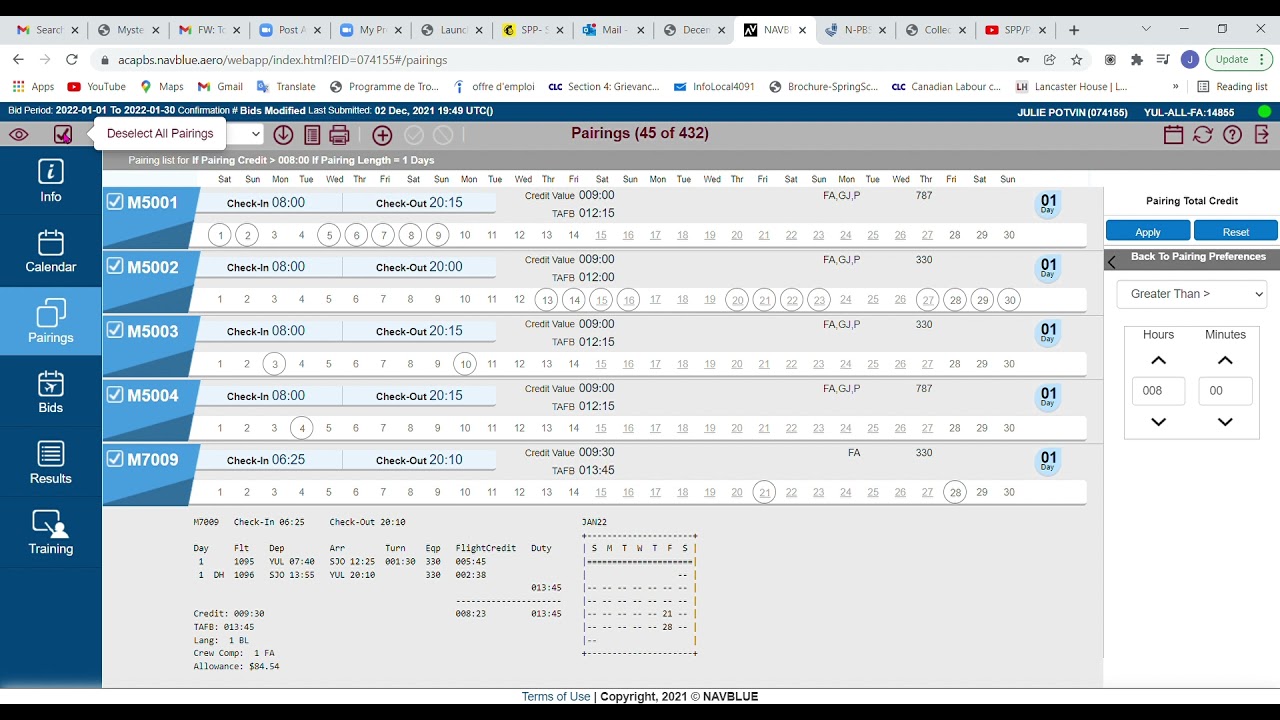
Task: Open the Translate bookmark
Action: (286, 87)
